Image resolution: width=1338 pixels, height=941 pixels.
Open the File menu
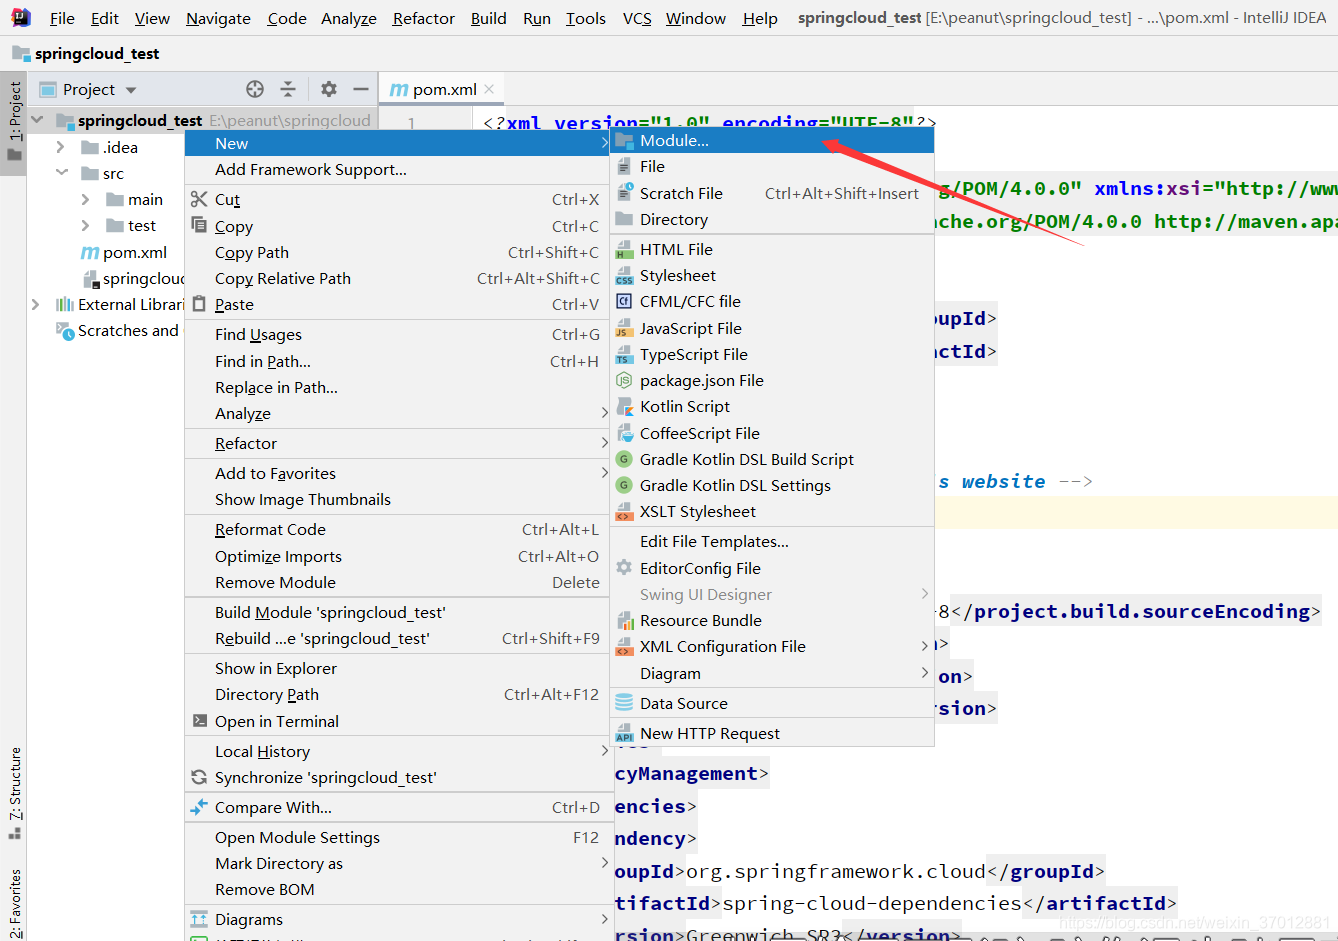pyautogui.click(x=62, y=18)
